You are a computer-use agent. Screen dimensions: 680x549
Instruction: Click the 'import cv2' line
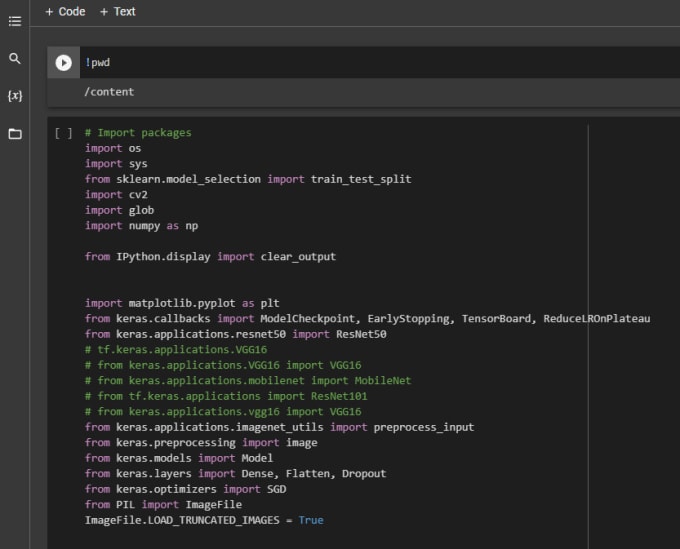point(116,195)
